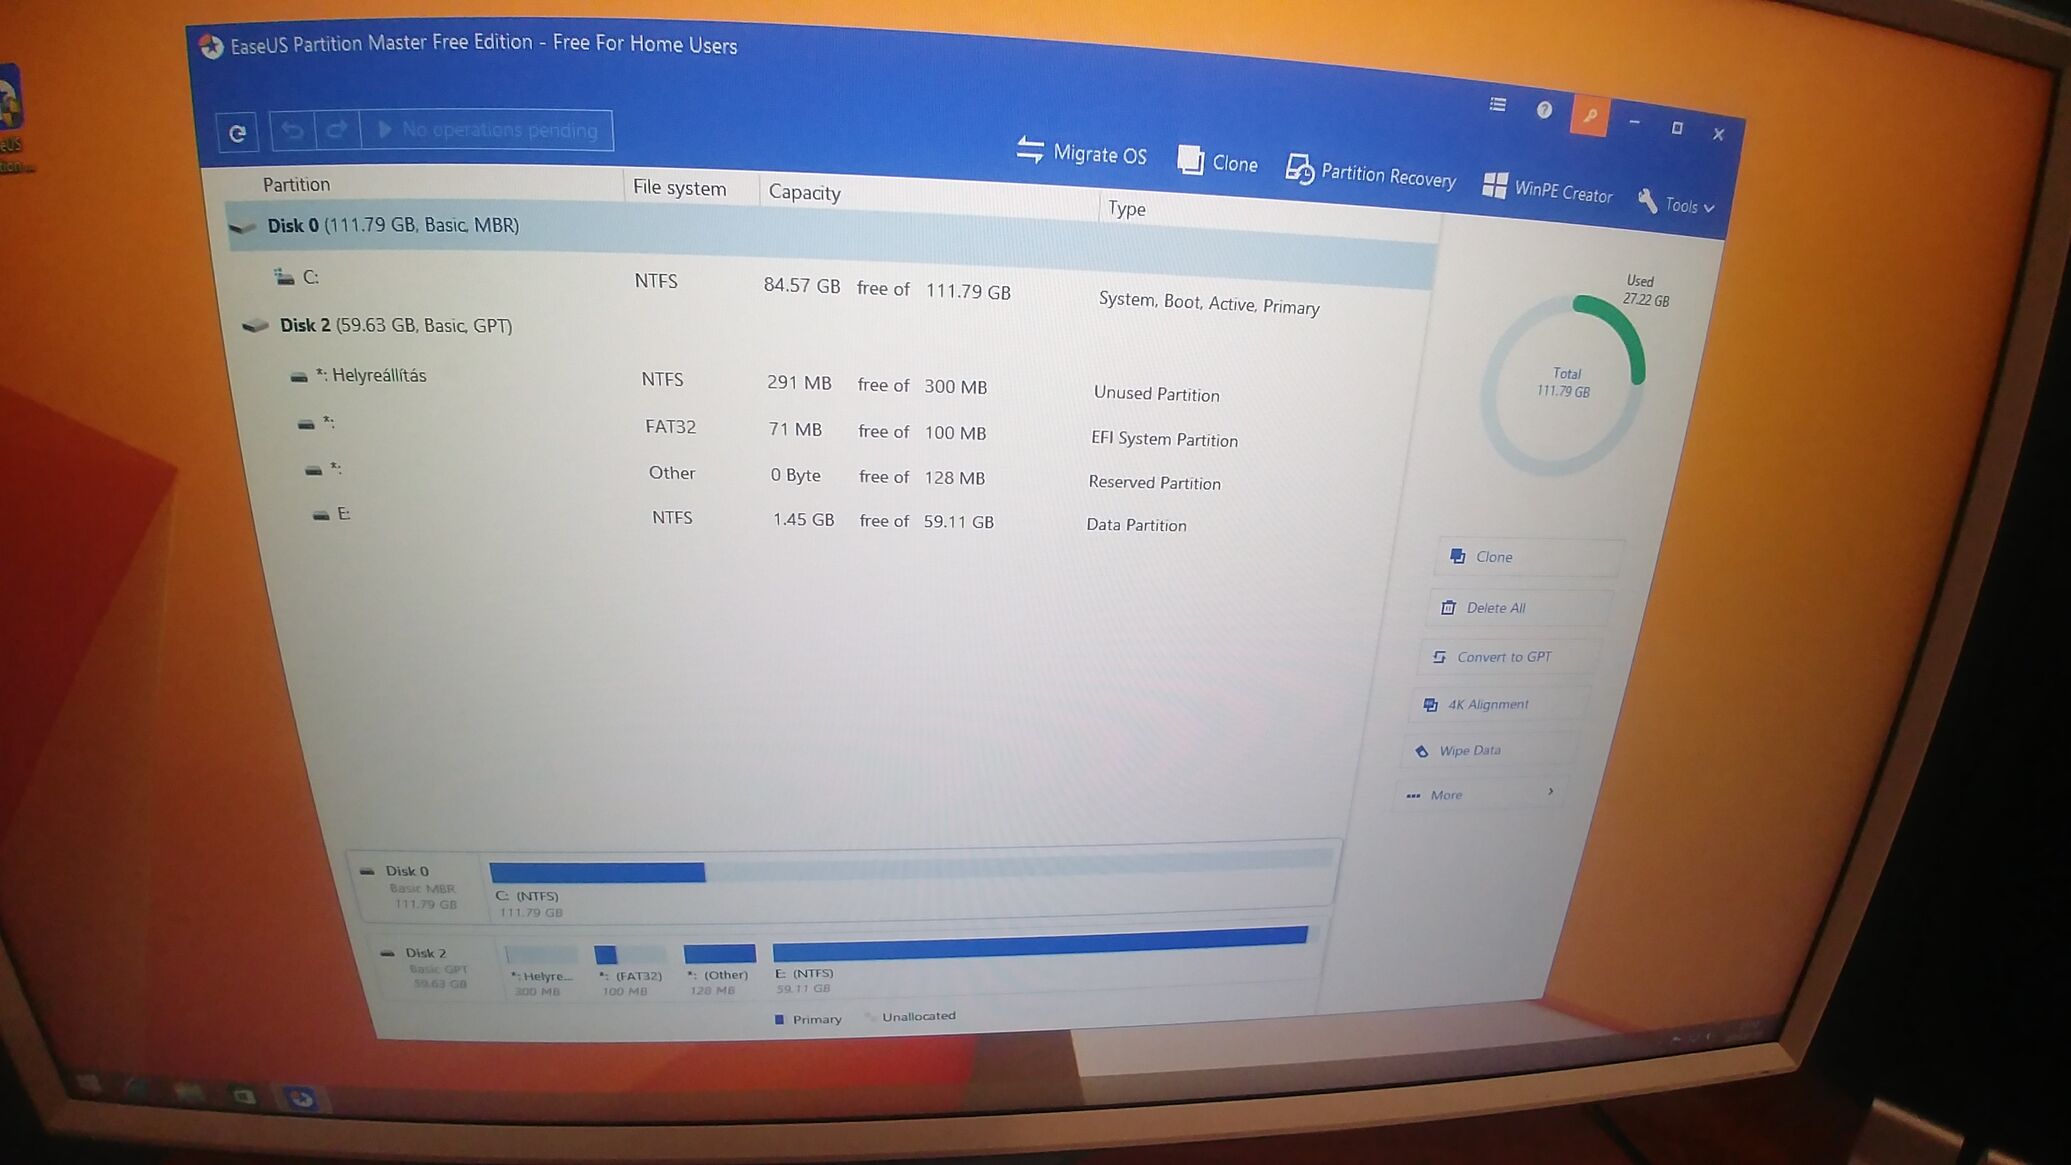The height and width of the screenshot is (1165, 2071).
Task: Open WinPE Creator
Action: tap(1547, 189)
